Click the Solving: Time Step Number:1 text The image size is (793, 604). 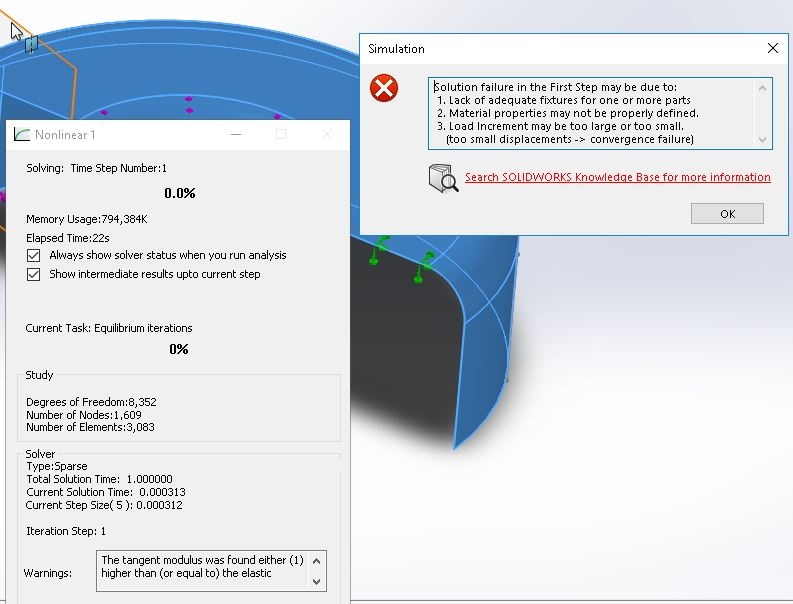tap(96, 168)
